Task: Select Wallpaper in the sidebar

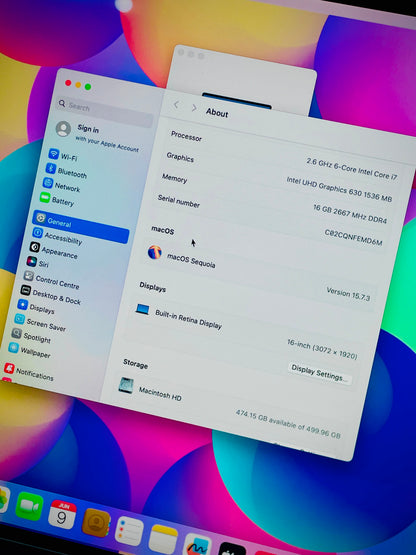Action: coord(29,350)
